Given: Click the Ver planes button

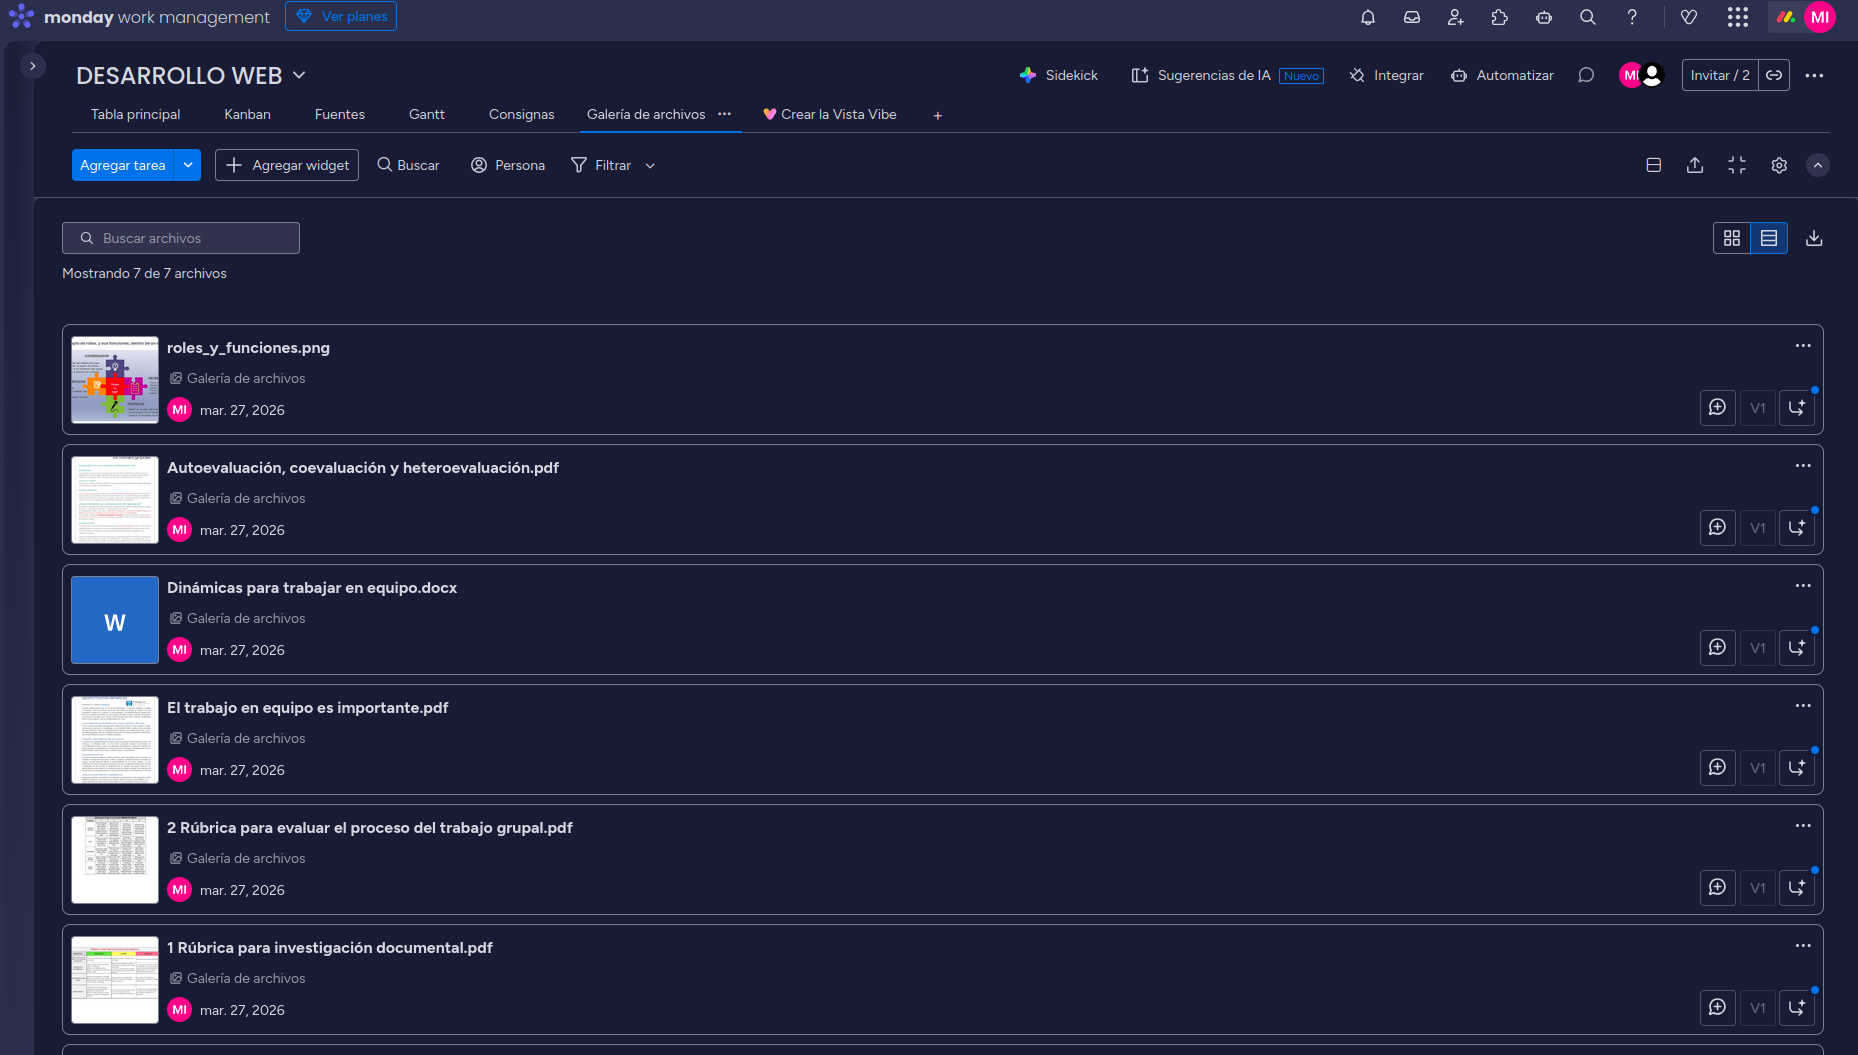Looking at the screenshot, I should coord(341,16).
